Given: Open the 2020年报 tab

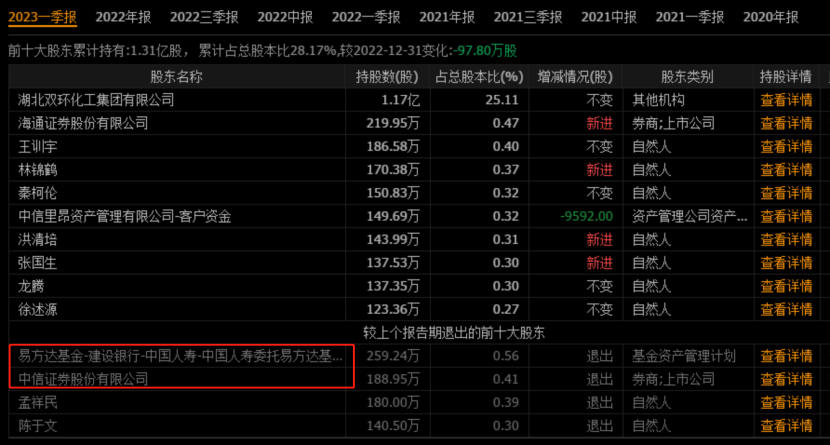Looking at the screenshot, I should pos(771,17).
